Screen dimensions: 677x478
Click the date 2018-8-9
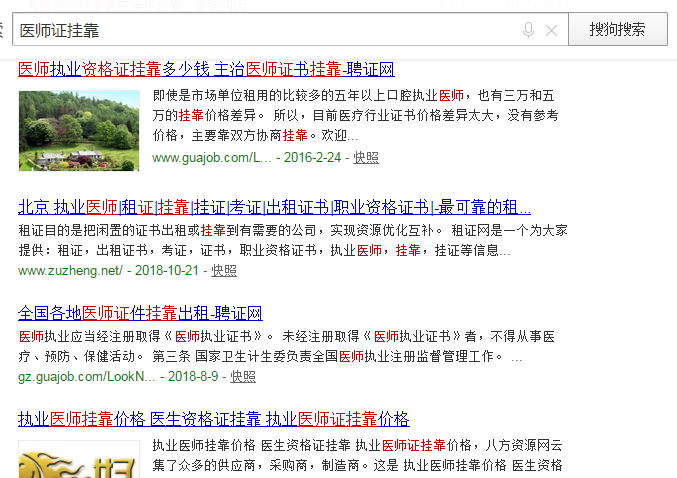pyautogui.click(x=193, y=377)
